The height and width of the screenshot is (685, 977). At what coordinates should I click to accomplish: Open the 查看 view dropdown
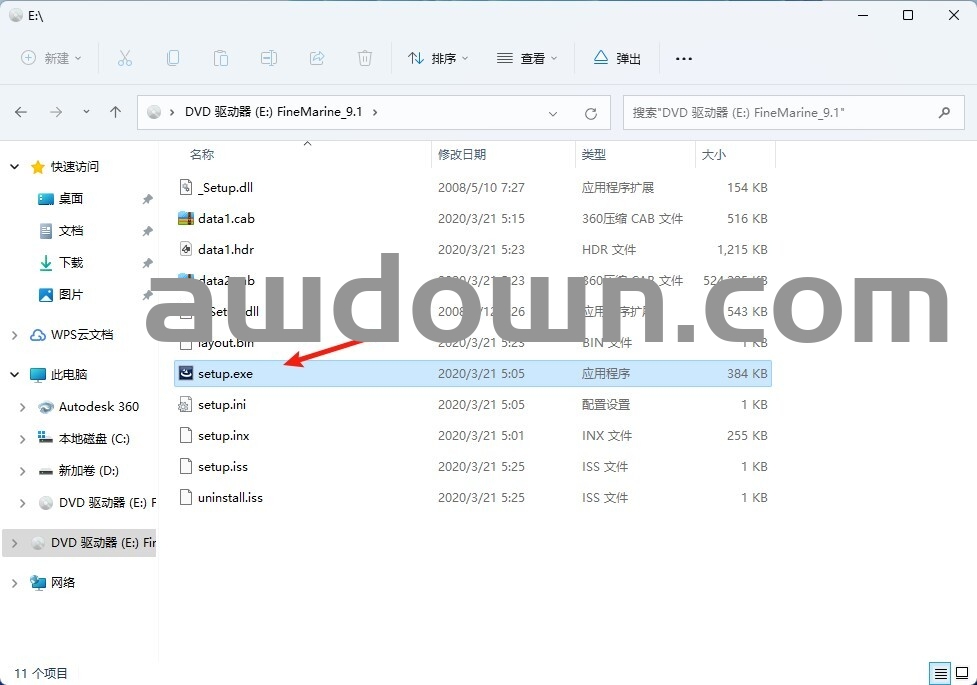click(527, 58)
